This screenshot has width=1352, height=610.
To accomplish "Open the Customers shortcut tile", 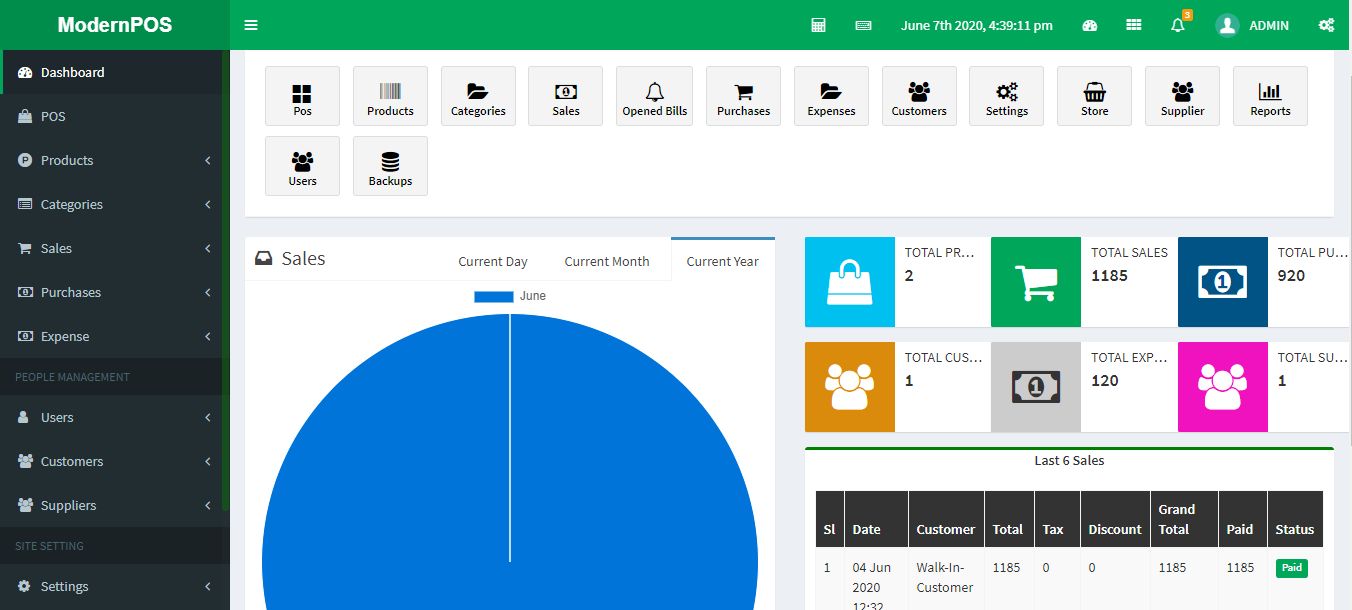I will (919, 96).
